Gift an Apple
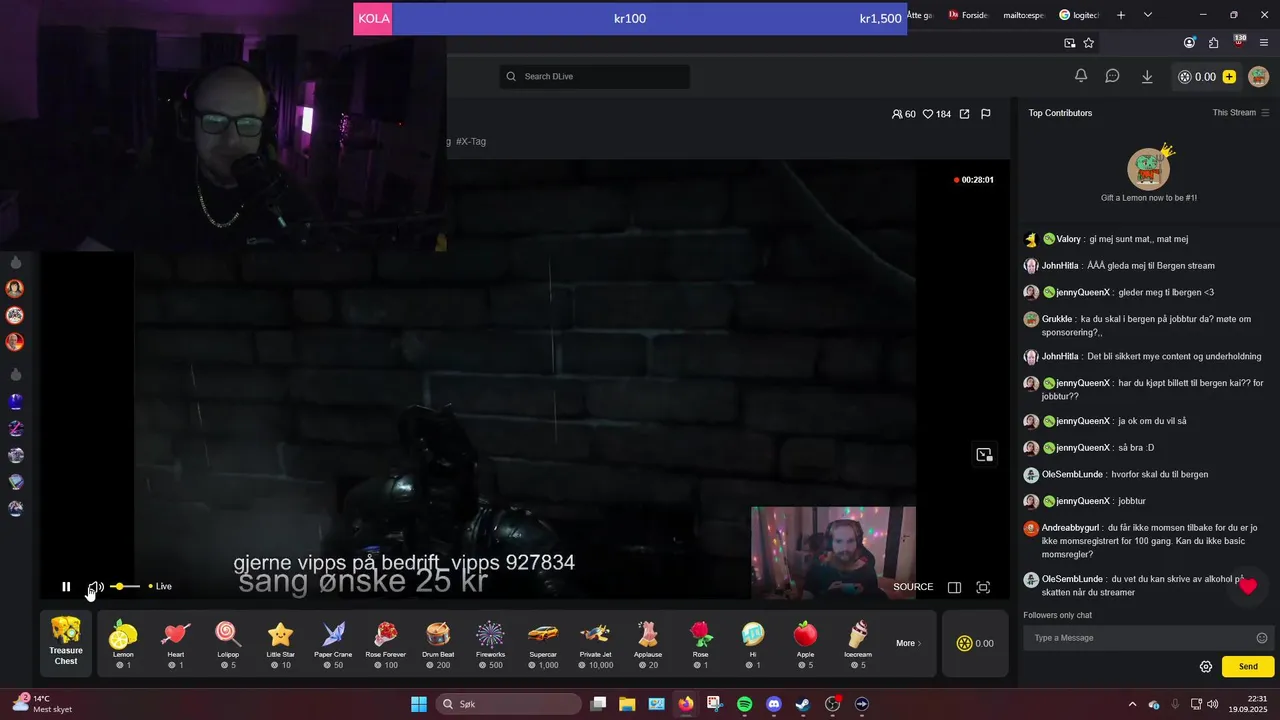 805,644
